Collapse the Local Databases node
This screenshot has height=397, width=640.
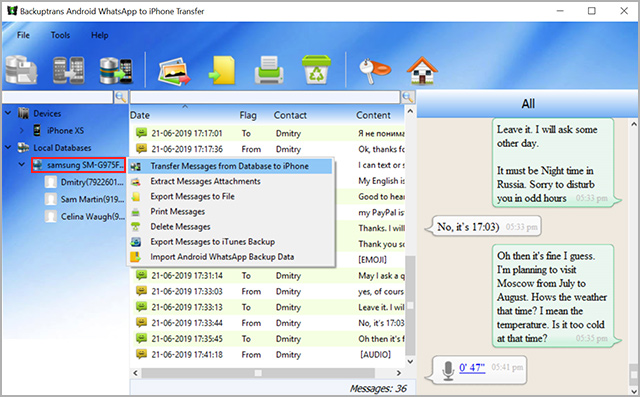click(x=8, y=147)
